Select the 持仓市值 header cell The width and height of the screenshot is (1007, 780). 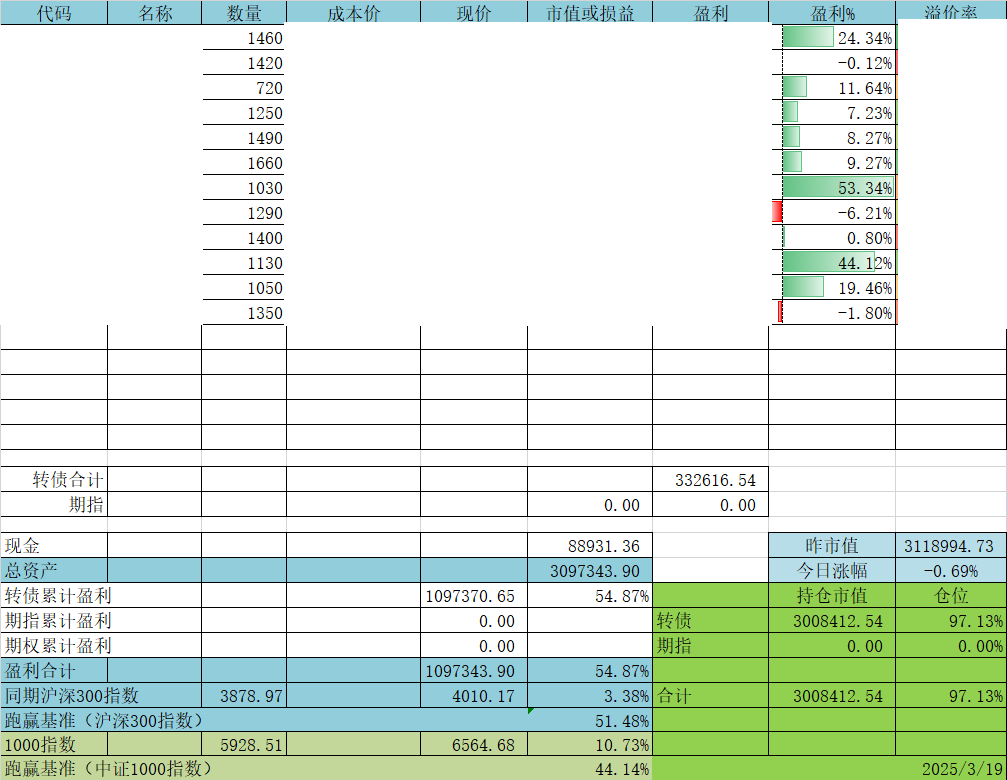pyautogui.click(x=832, y=596)
